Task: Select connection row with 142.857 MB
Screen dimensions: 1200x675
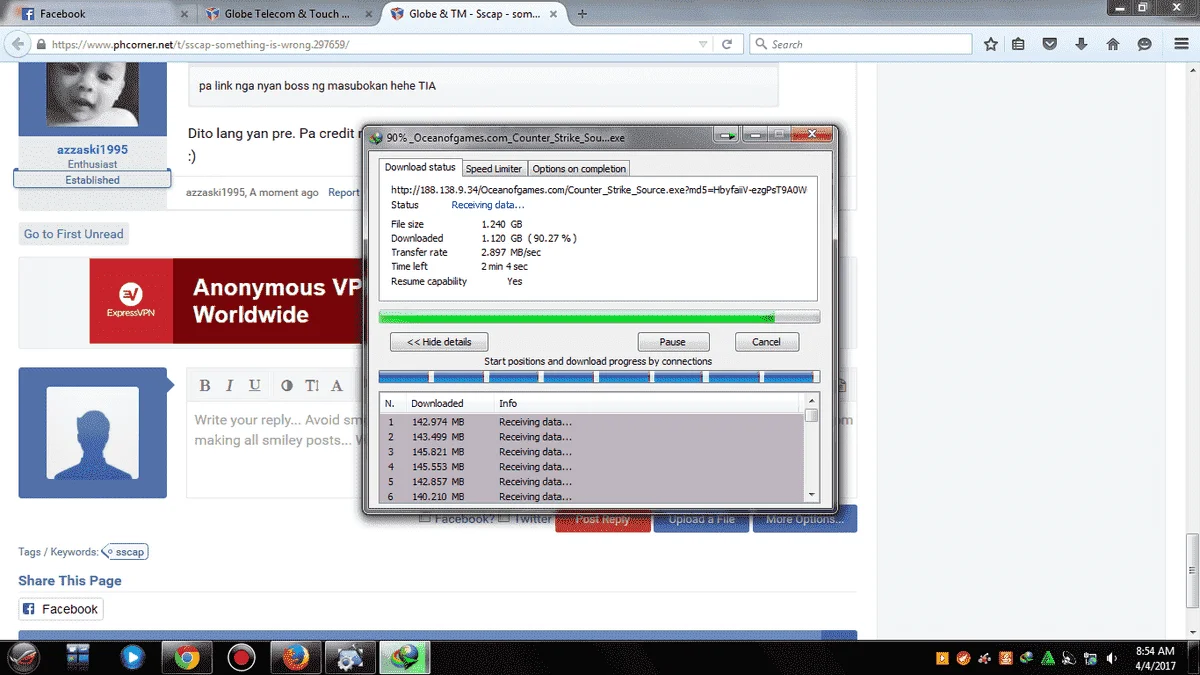Action: (x=591, y=482)
